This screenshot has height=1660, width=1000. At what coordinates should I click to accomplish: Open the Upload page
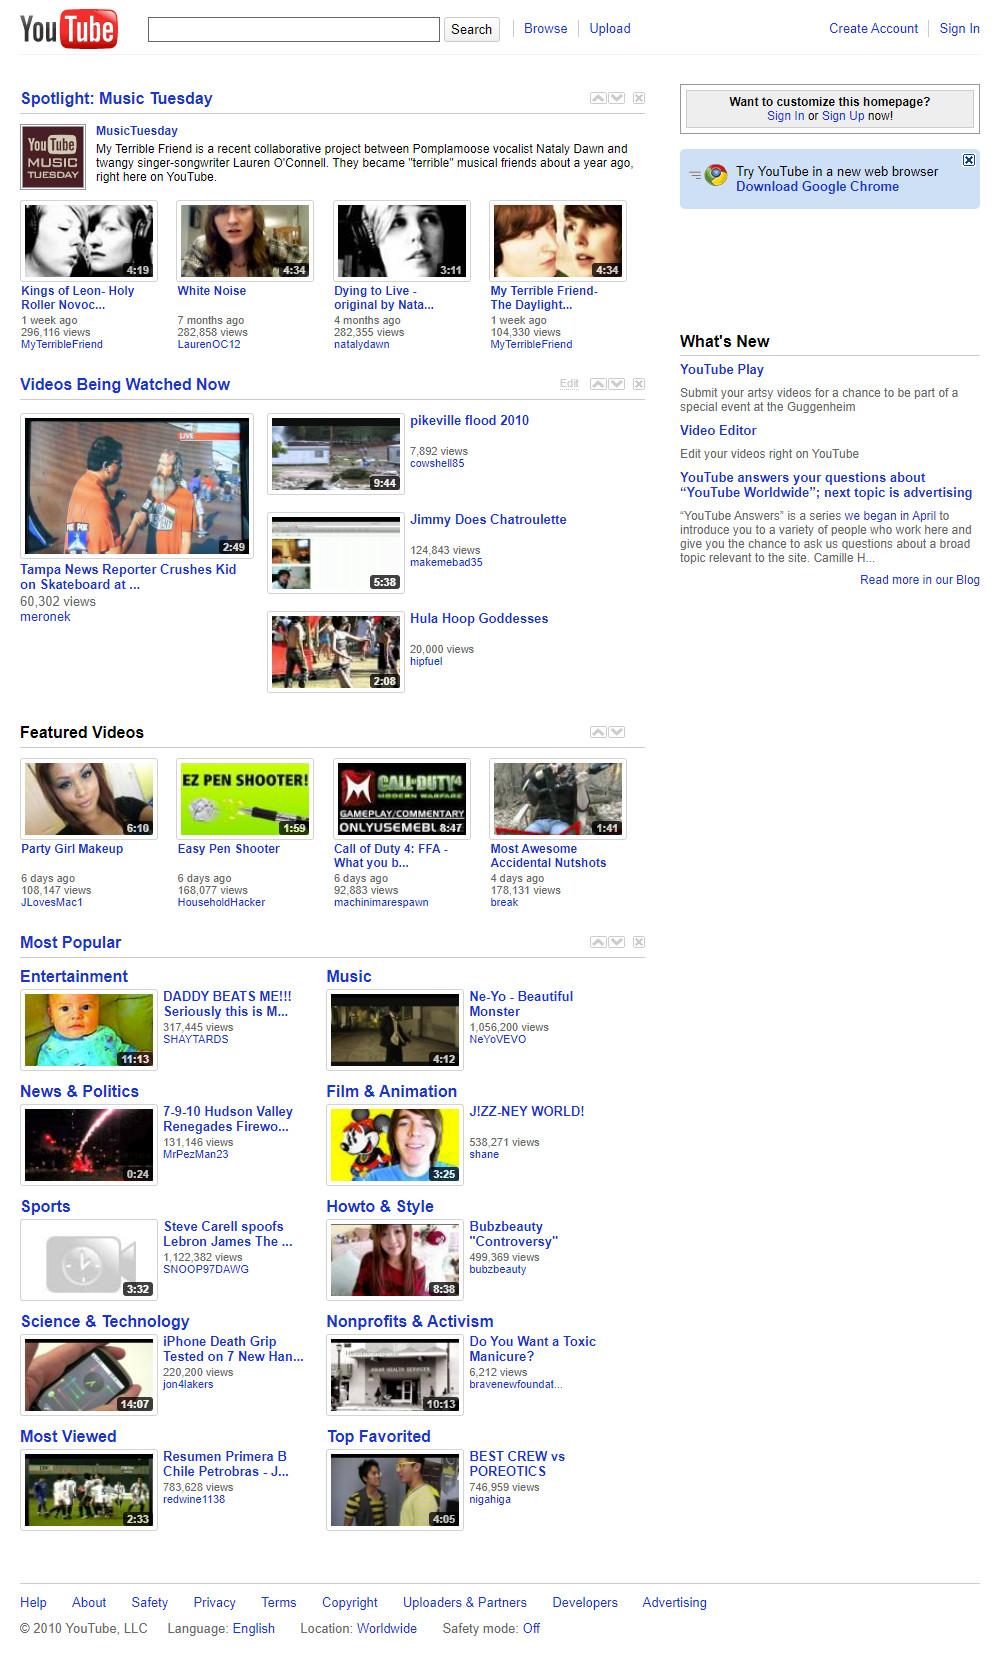pos(610,29)
